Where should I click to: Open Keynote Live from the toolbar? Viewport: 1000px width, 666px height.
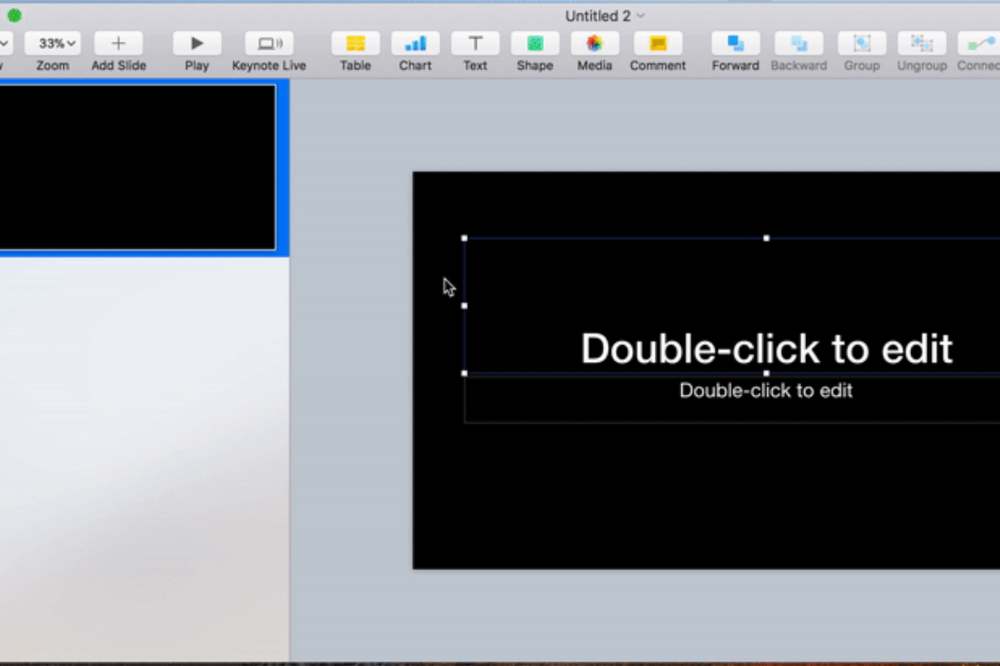(269, 43)
